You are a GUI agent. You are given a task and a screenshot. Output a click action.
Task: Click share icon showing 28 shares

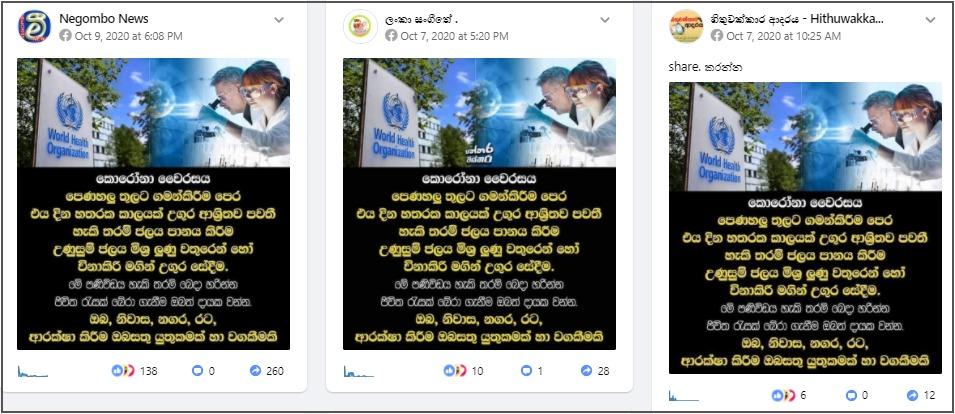click(x=587, y=370)
